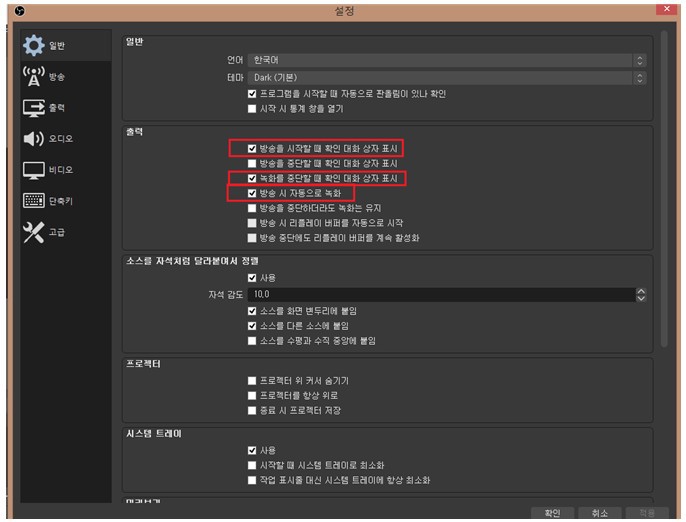Viewport: 686px width, 522px height.
Task: Toggle 녹화를 중단할 때 확인 대화 상자 표시
Action: tap(252, 178)
